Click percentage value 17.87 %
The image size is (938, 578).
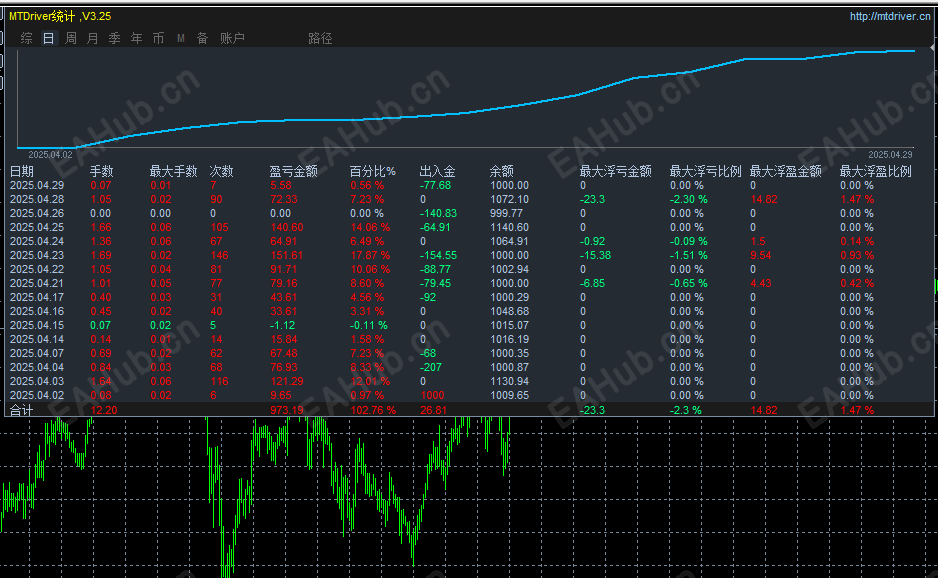click(370, 255)
